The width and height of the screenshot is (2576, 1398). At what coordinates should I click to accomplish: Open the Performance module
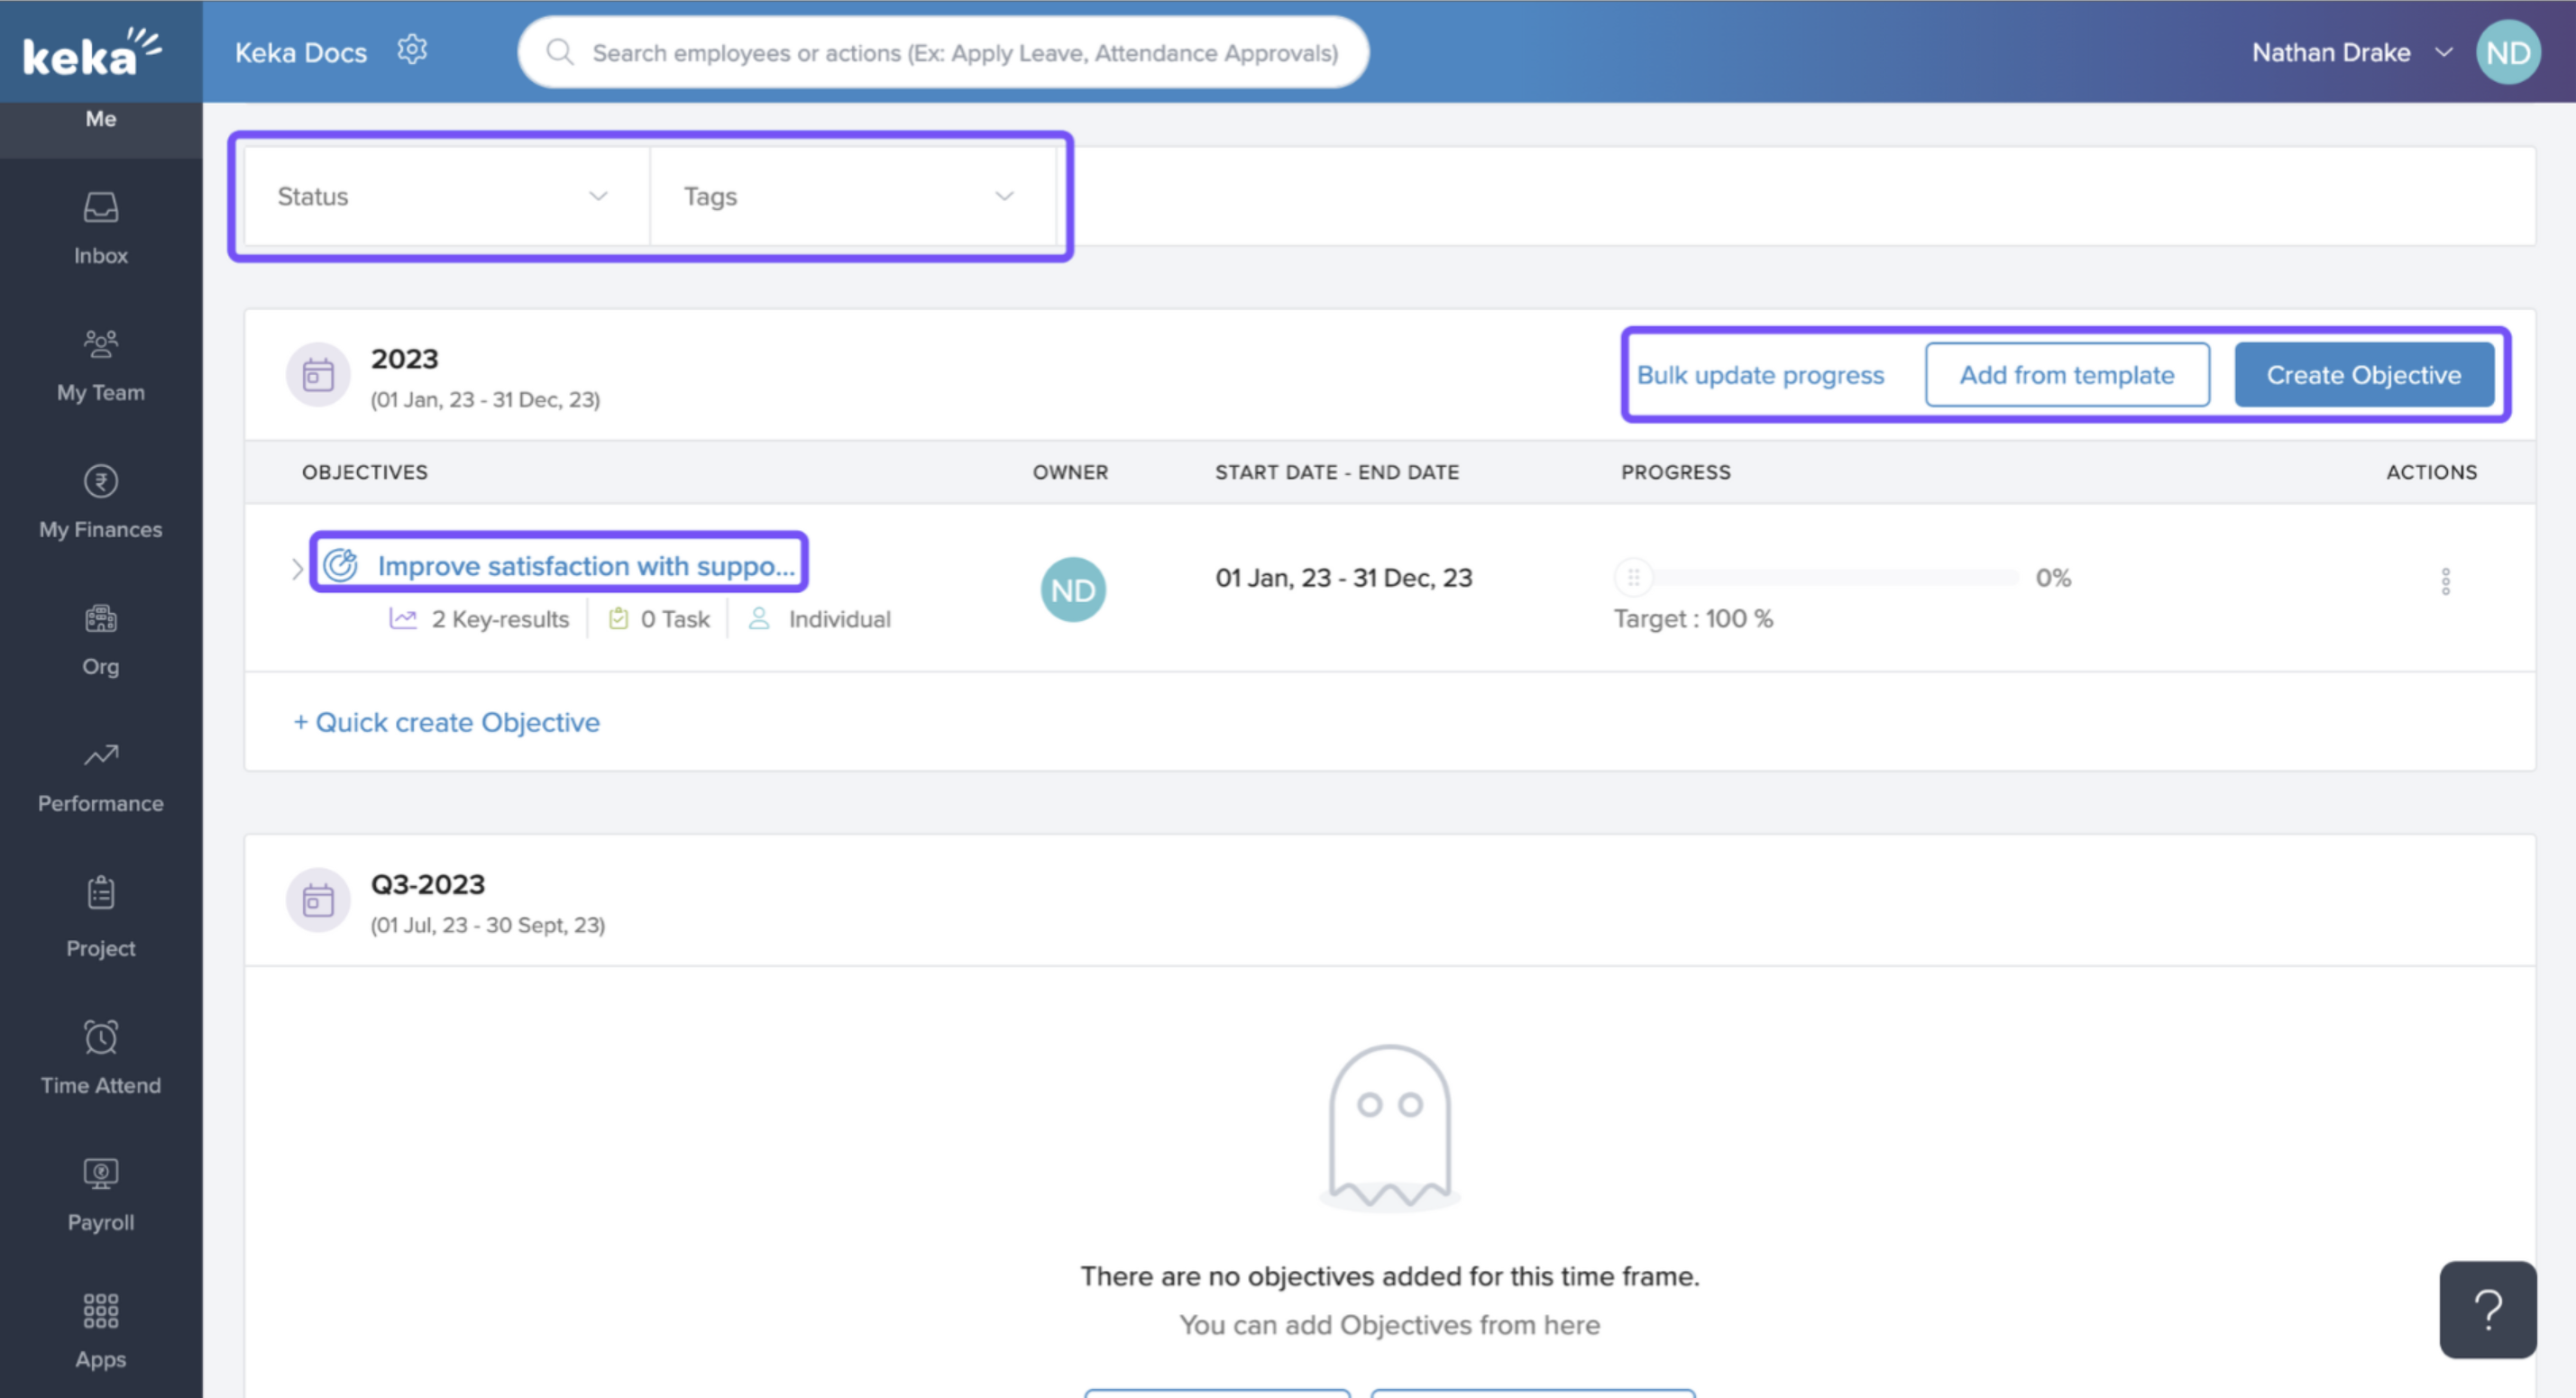[x=100, y=775]
